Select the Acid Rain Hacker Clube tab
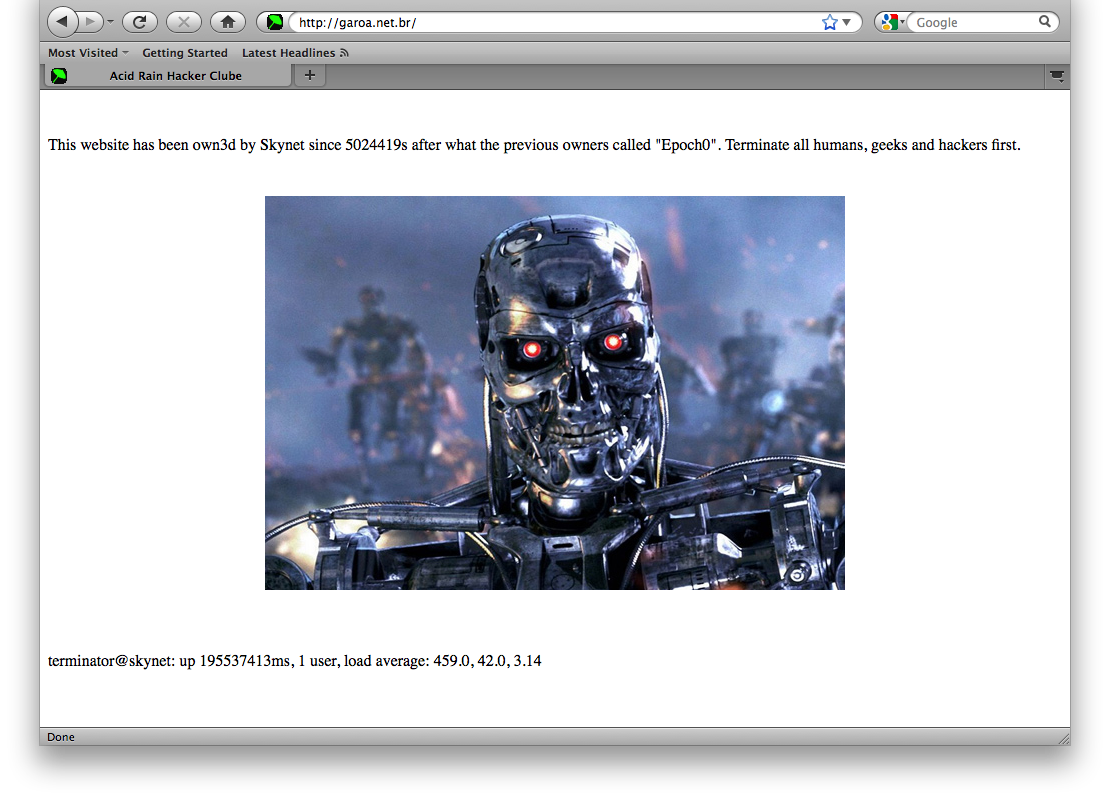 click(x=168, y=76)
